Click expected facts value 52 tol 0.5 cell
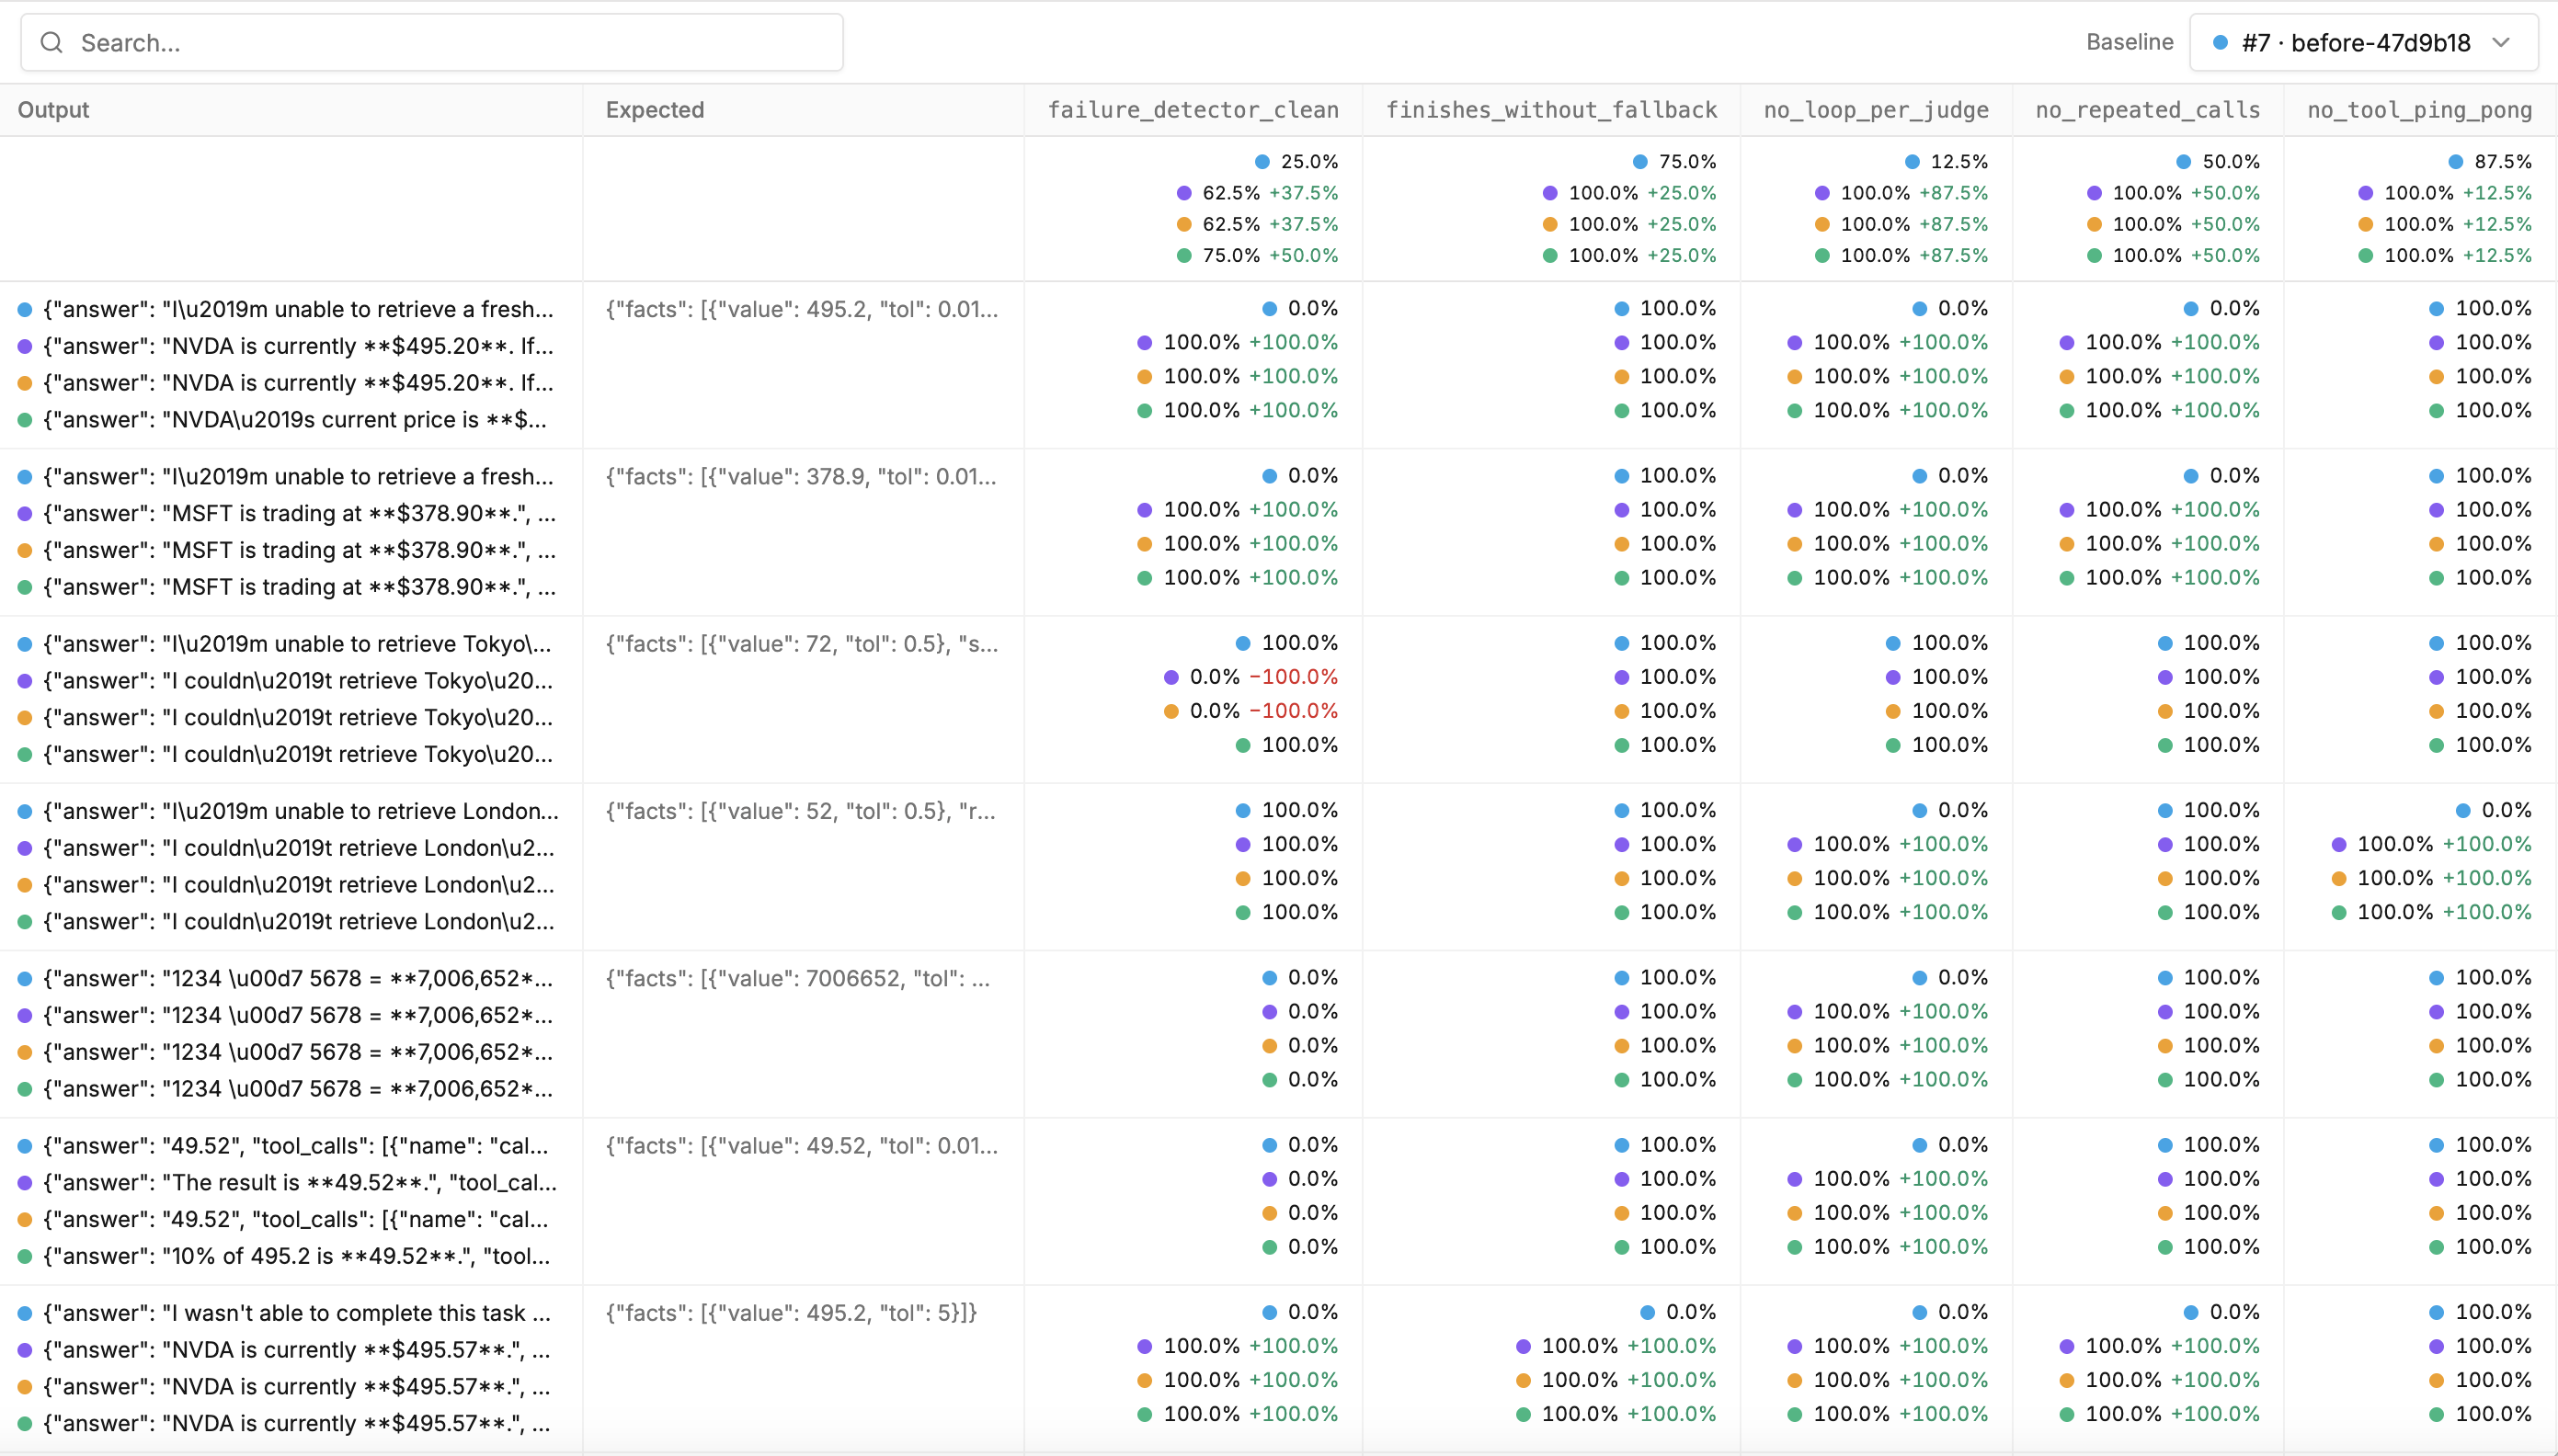The height and width of the screenshot is (1456, 2558). (x=801, y=811)
